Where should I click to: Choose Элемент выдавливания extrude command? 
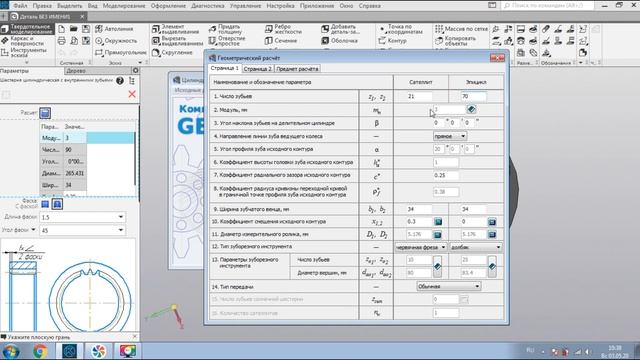tap(176, 29)
